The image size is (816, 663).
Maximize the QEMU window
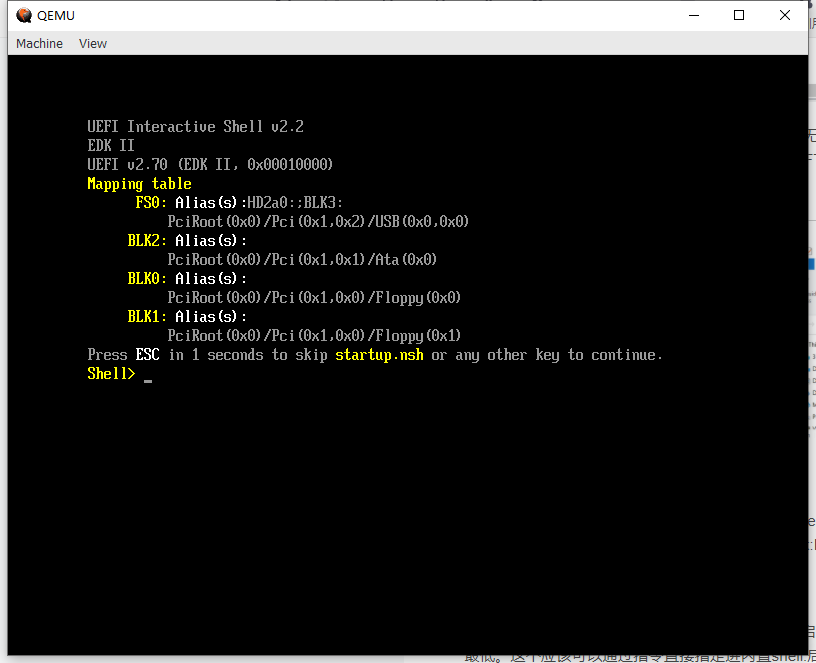tap(738, 15)
